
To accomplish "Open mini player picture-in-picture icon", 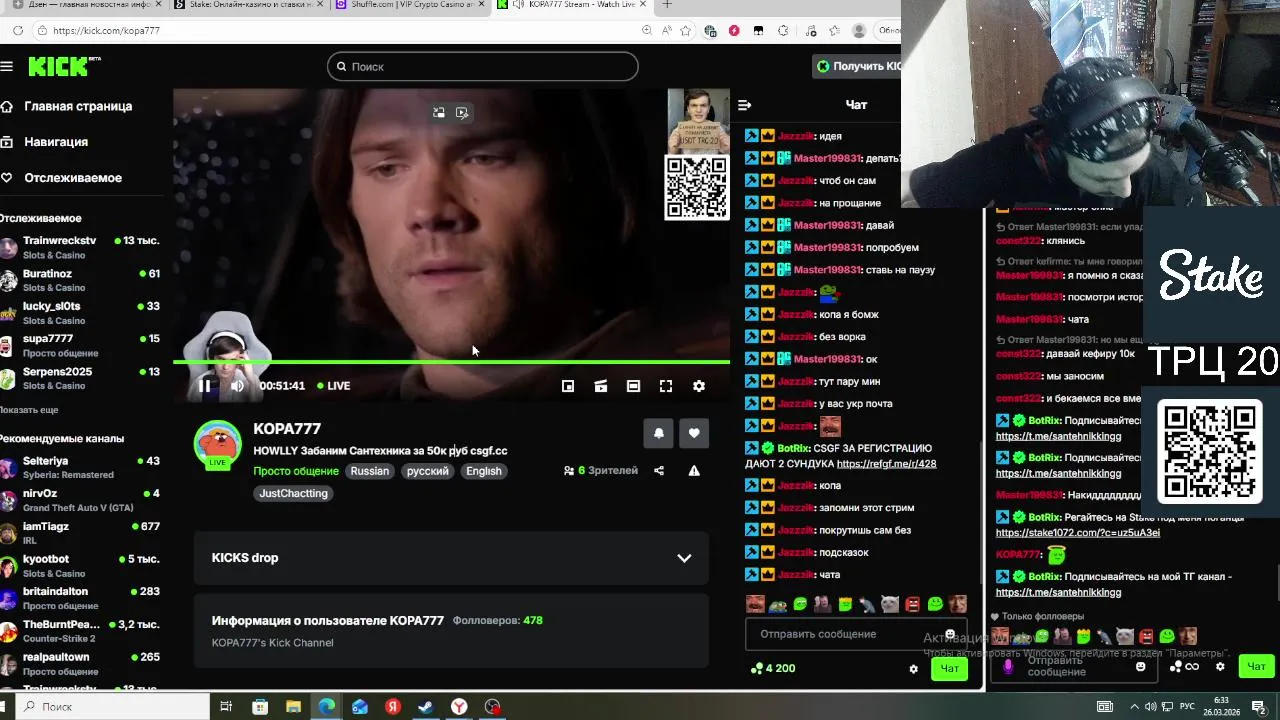I will point(568,386).
